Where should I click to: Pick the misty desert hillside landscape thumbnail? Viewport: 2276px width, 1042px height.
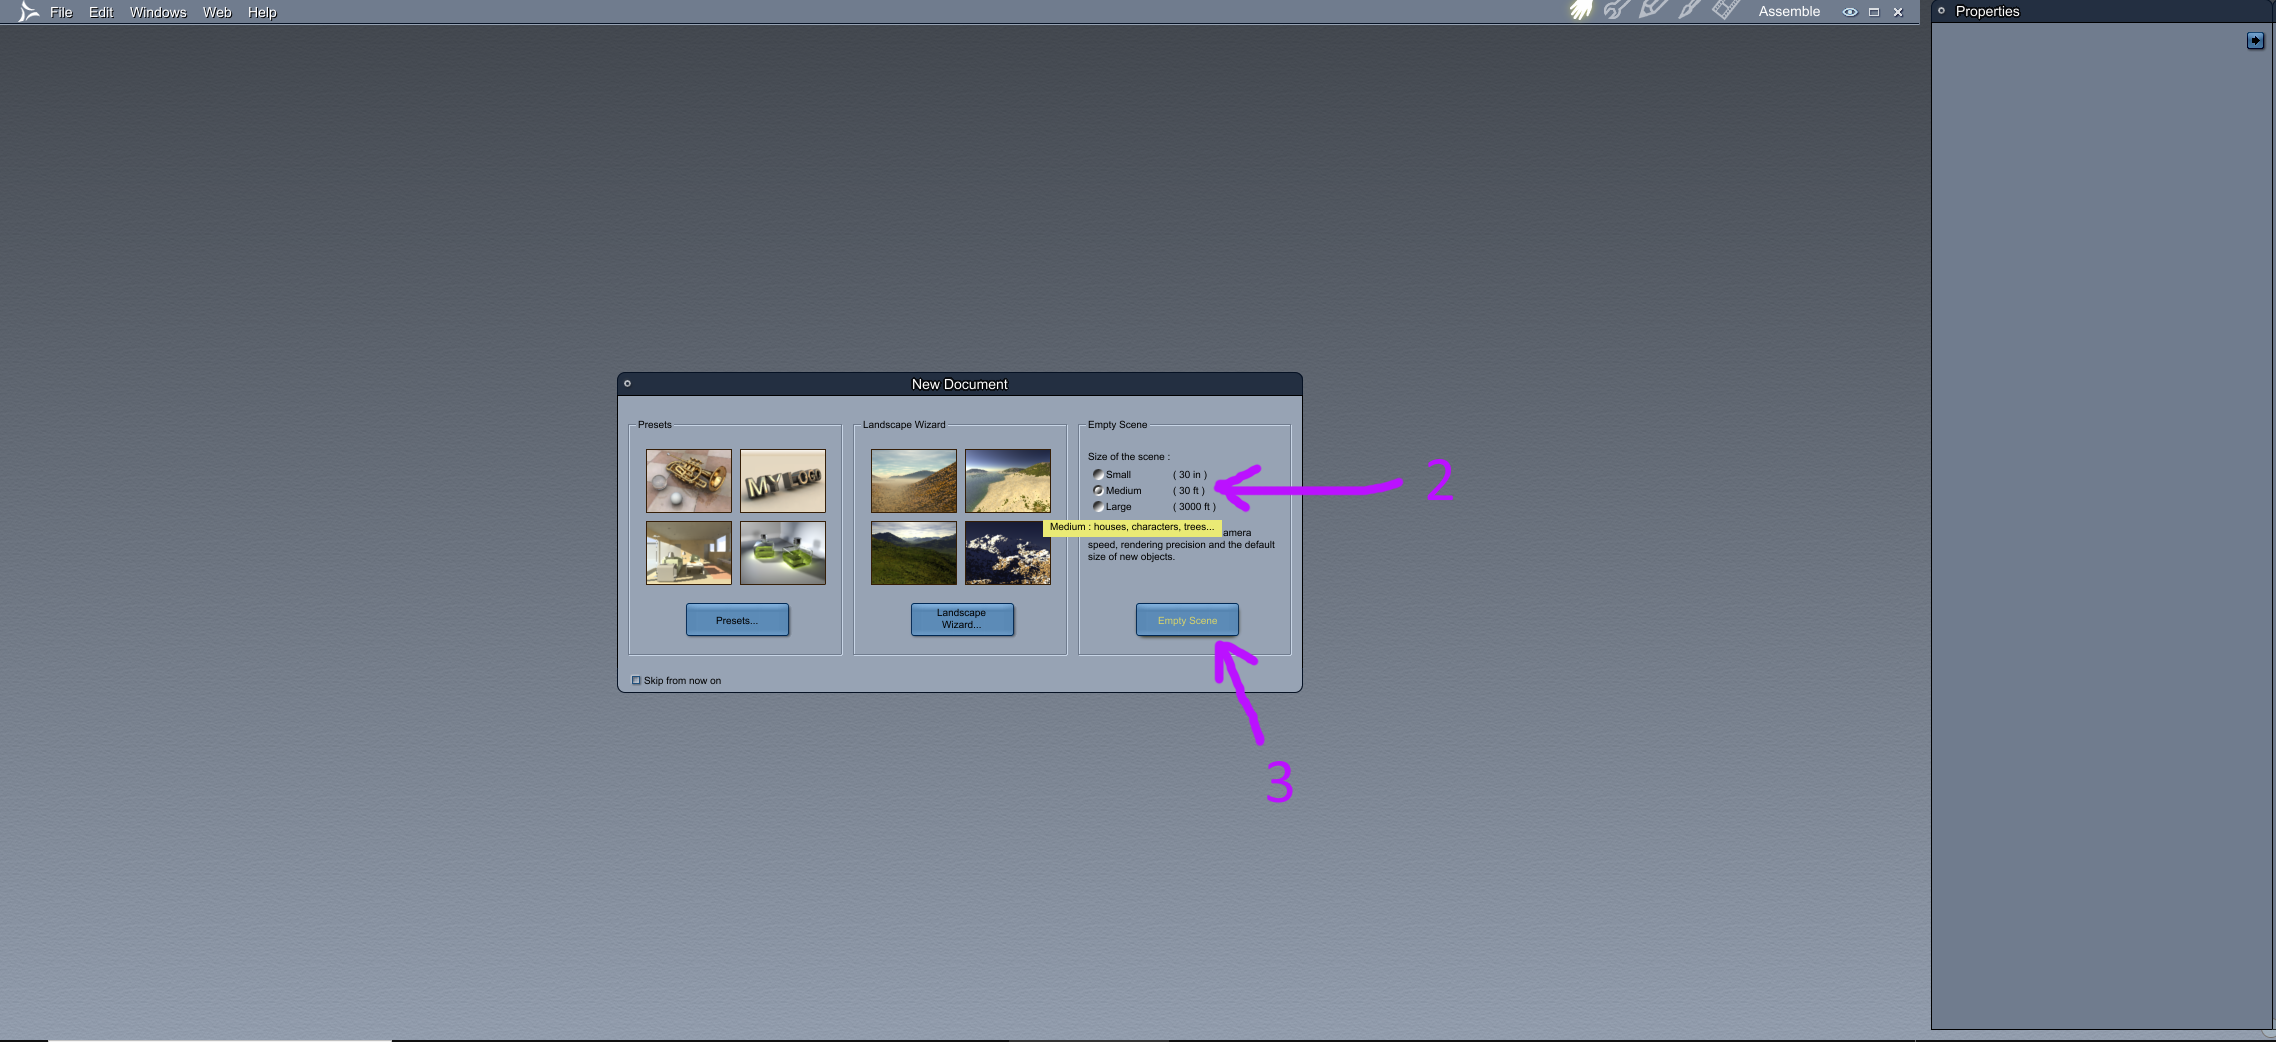click(x=914, y=481)
